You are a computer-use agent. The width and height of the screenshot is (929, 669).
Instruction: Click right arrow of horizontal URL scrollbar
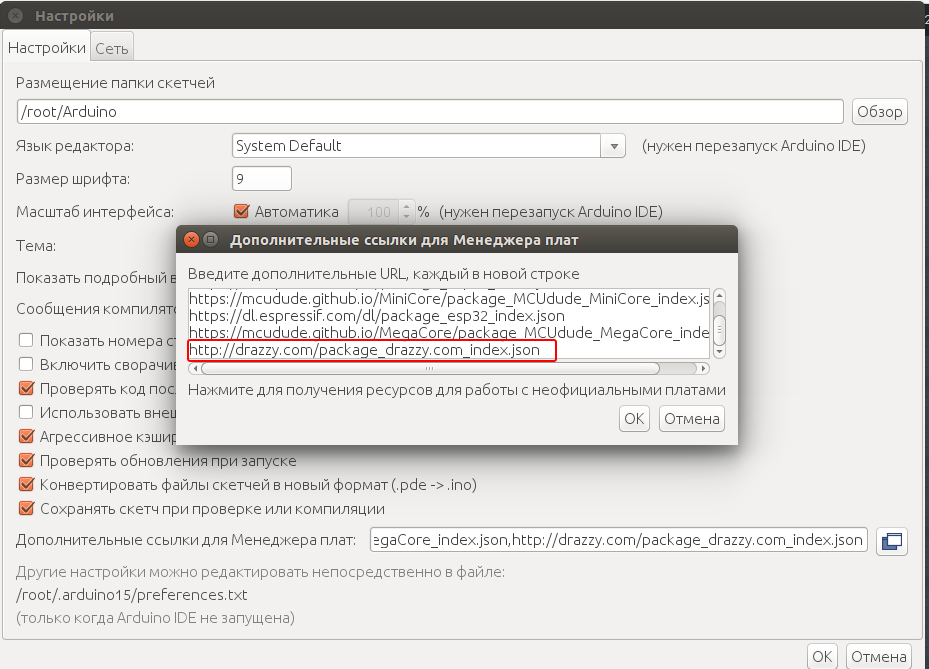pos(704,367)
